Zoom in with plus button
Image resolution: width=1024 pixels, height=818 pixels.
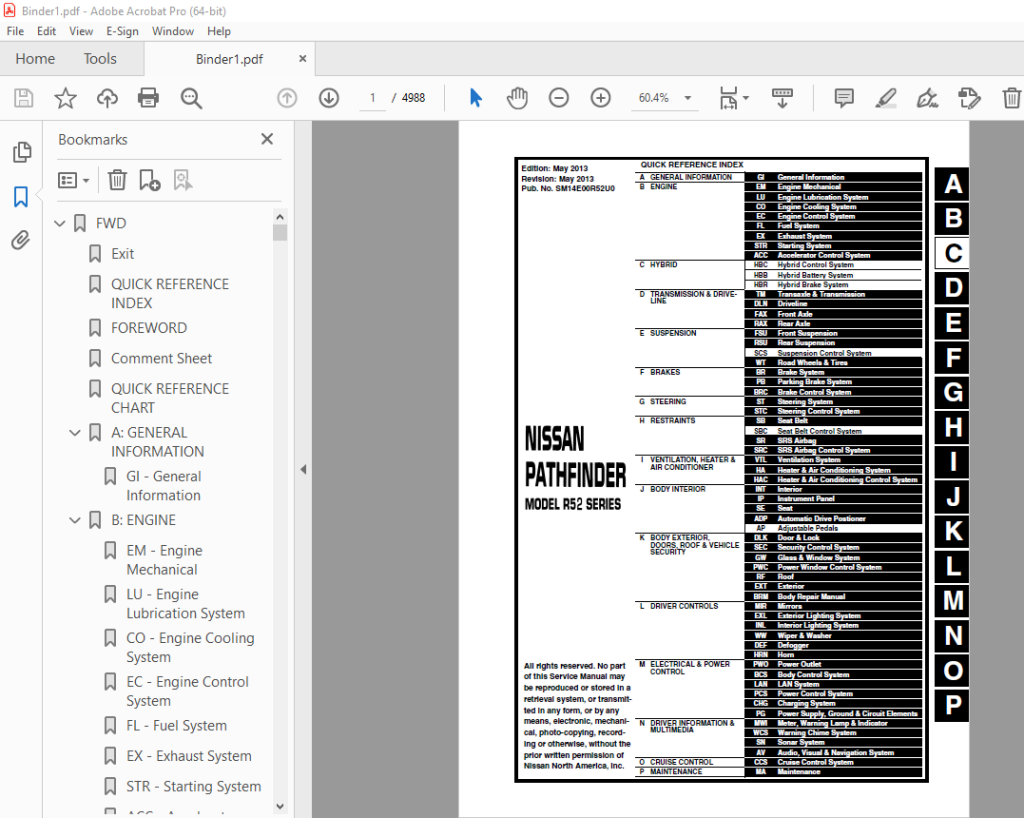(x=600, y=98)
